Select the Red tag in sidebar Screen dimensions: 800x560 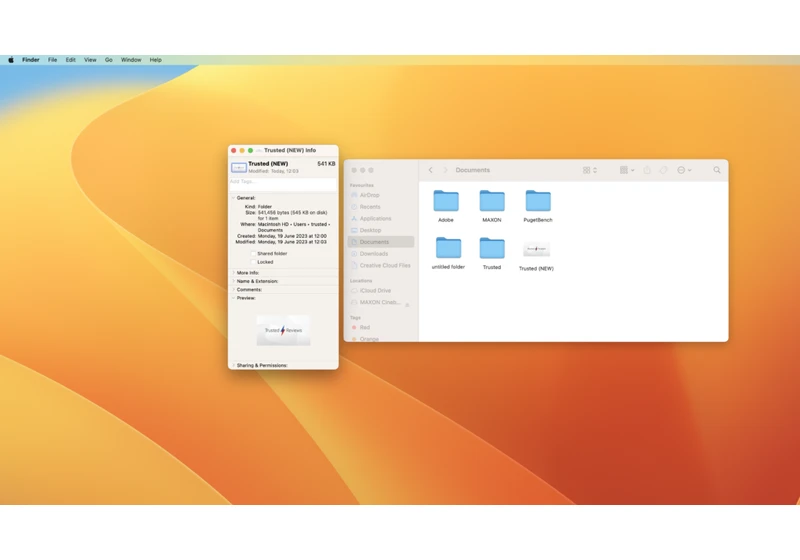pyautogui.click(x=364, y=327)
